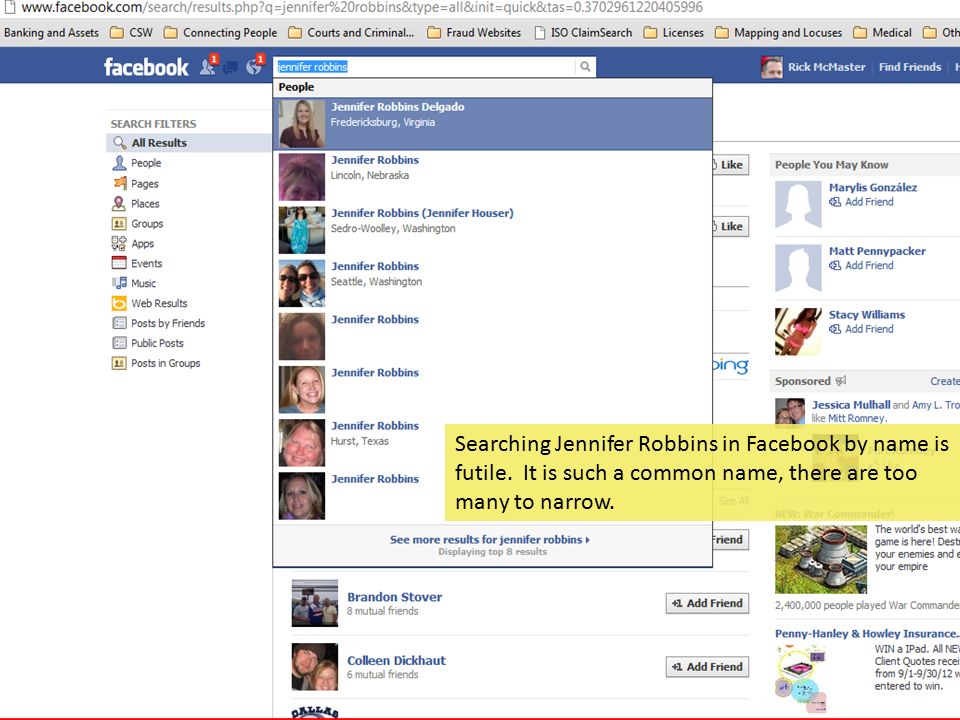Open Sedro-Woolley Jennifer Robbins profile photo
Viewport: 960px width, 720px height.
pyautogui.click(x=302, y=230)
